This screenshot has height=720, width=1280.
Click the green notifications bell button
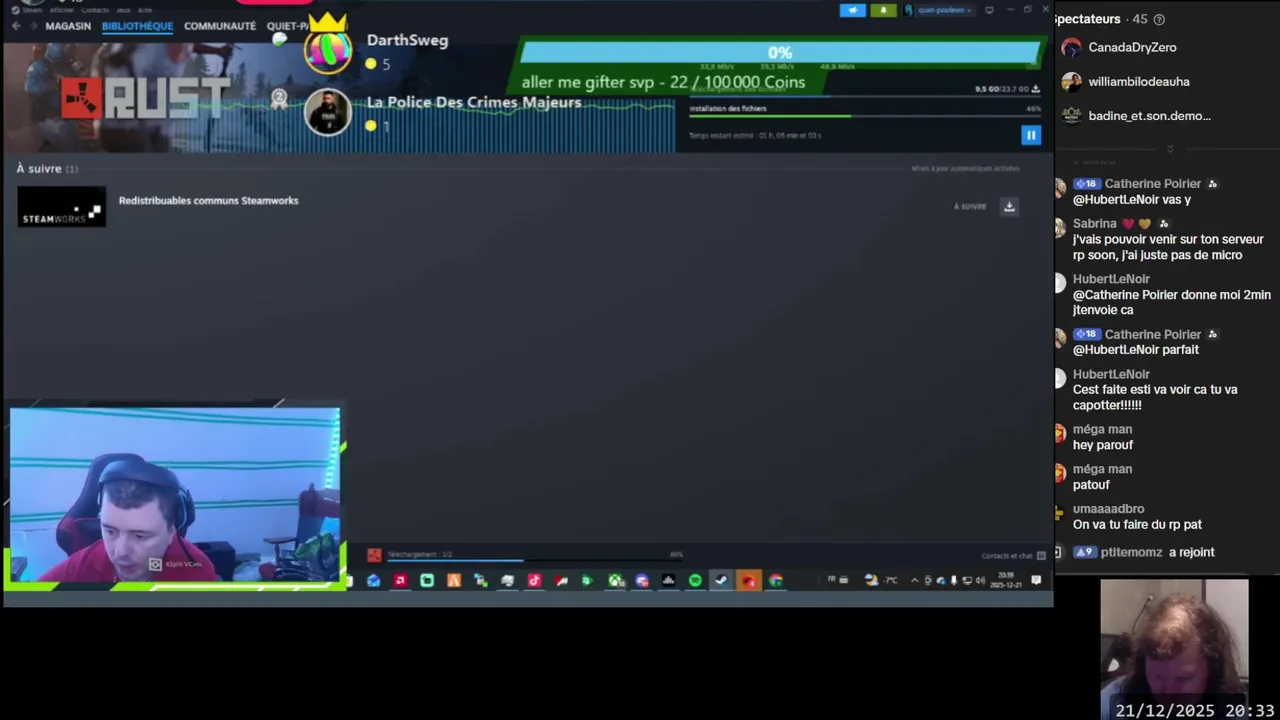[x=883, y=10]
